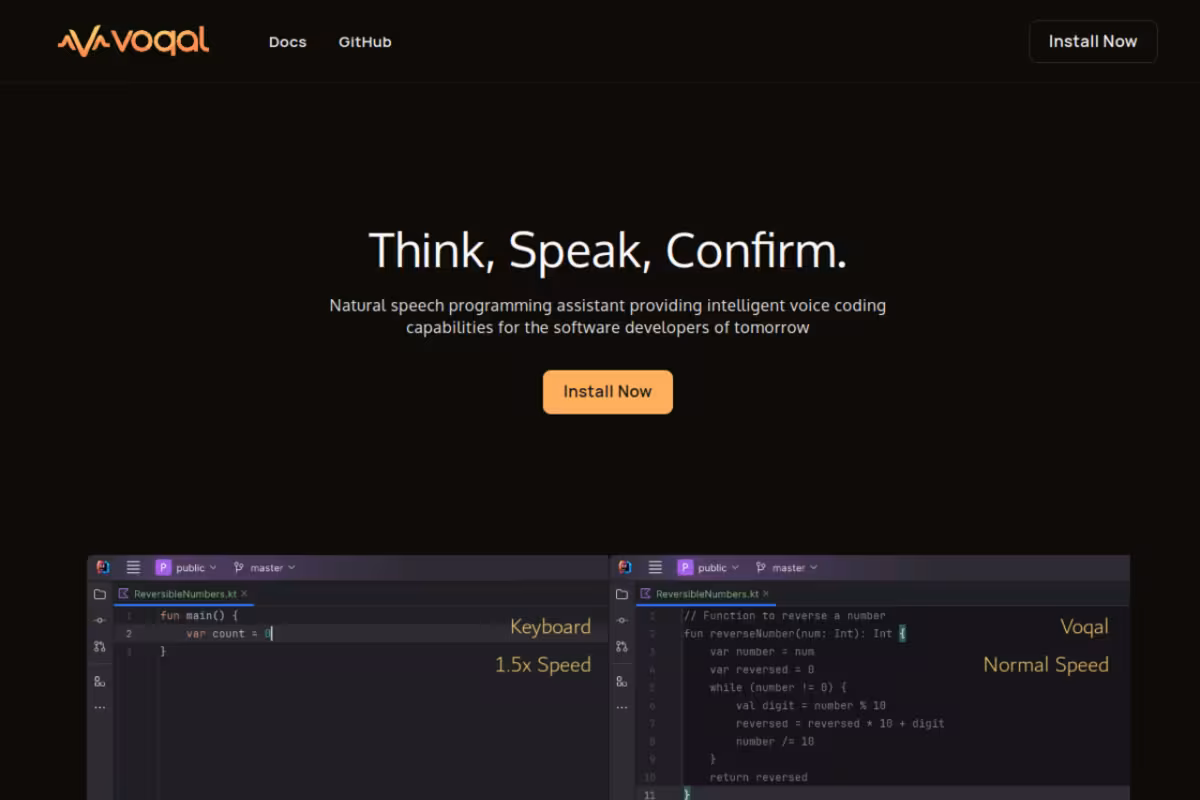Screen dimensions: 1200x800
Task: Click the 'fun main() {' code line
Action: [199, 616]
